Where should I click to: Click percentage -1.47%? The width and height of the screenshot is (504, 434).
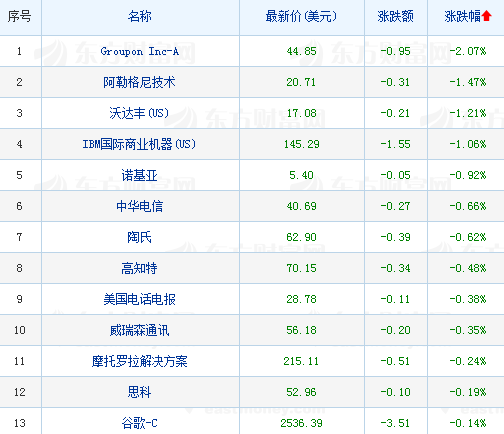468,82
